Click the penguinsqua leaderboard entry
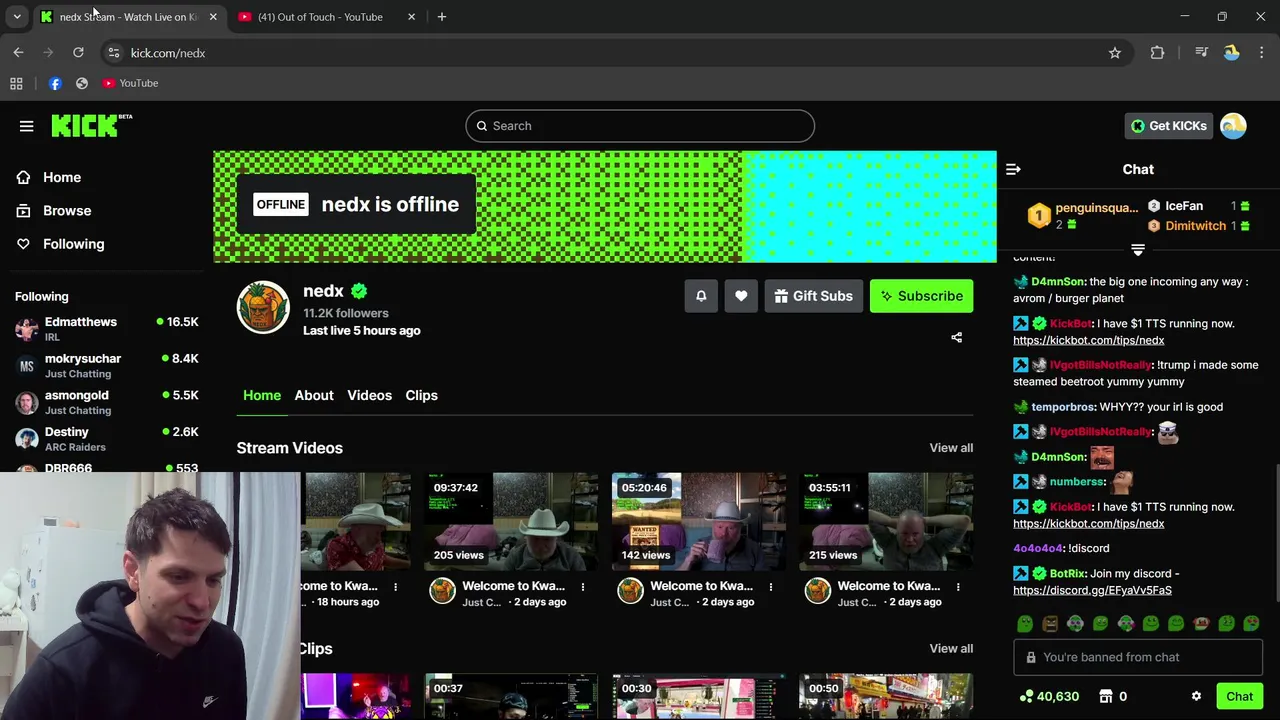The width and height of the screenshot is (1280, 720). pos(1084,215)
